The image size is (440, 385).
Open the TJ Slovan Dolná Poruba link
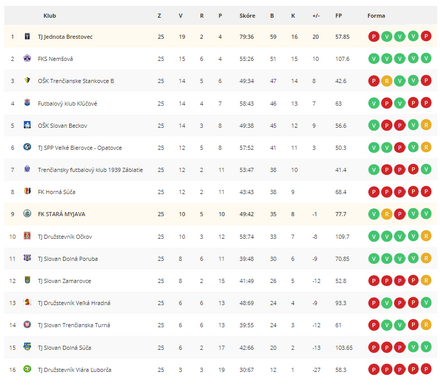pyautogui.click(x=68, y=259)
